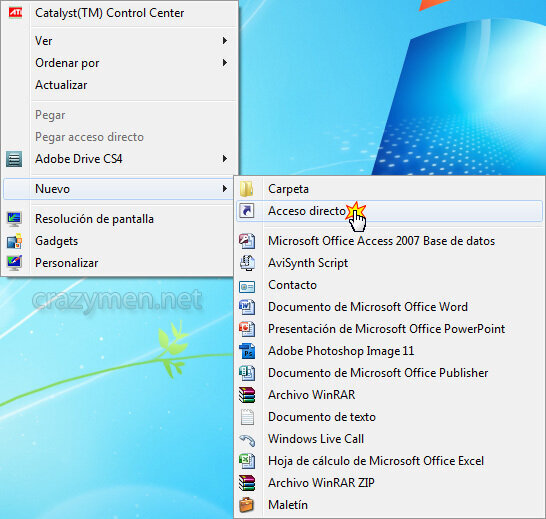Viewport: 546px width, 519px height.
Task: Click the PowerPoint presentation icon
Action: tap(247, 329)
